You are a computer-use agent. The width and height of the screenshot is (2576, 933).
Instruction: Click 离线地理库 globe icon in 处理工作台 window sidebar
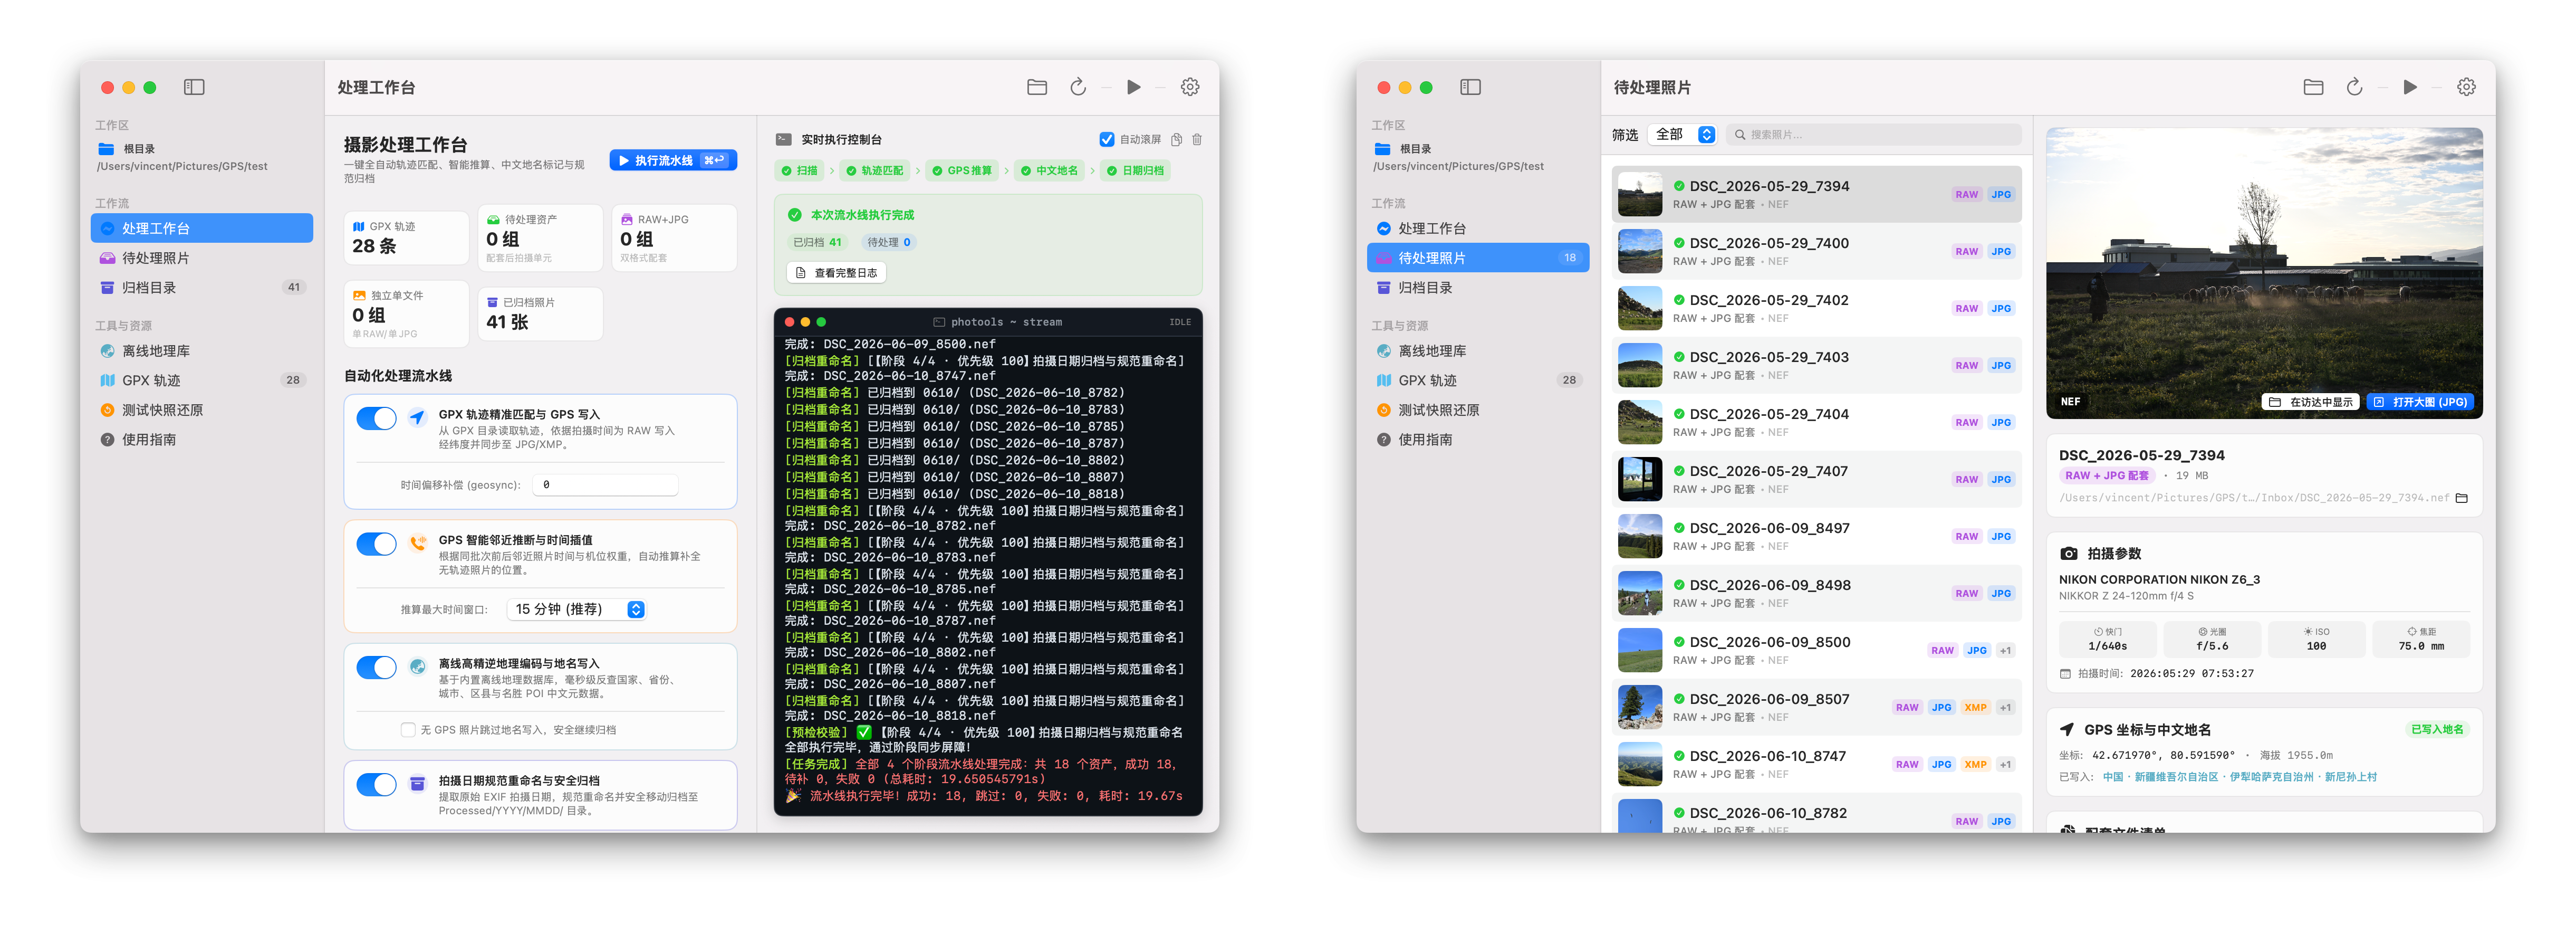pyautogui.click(x=107, y=351)
